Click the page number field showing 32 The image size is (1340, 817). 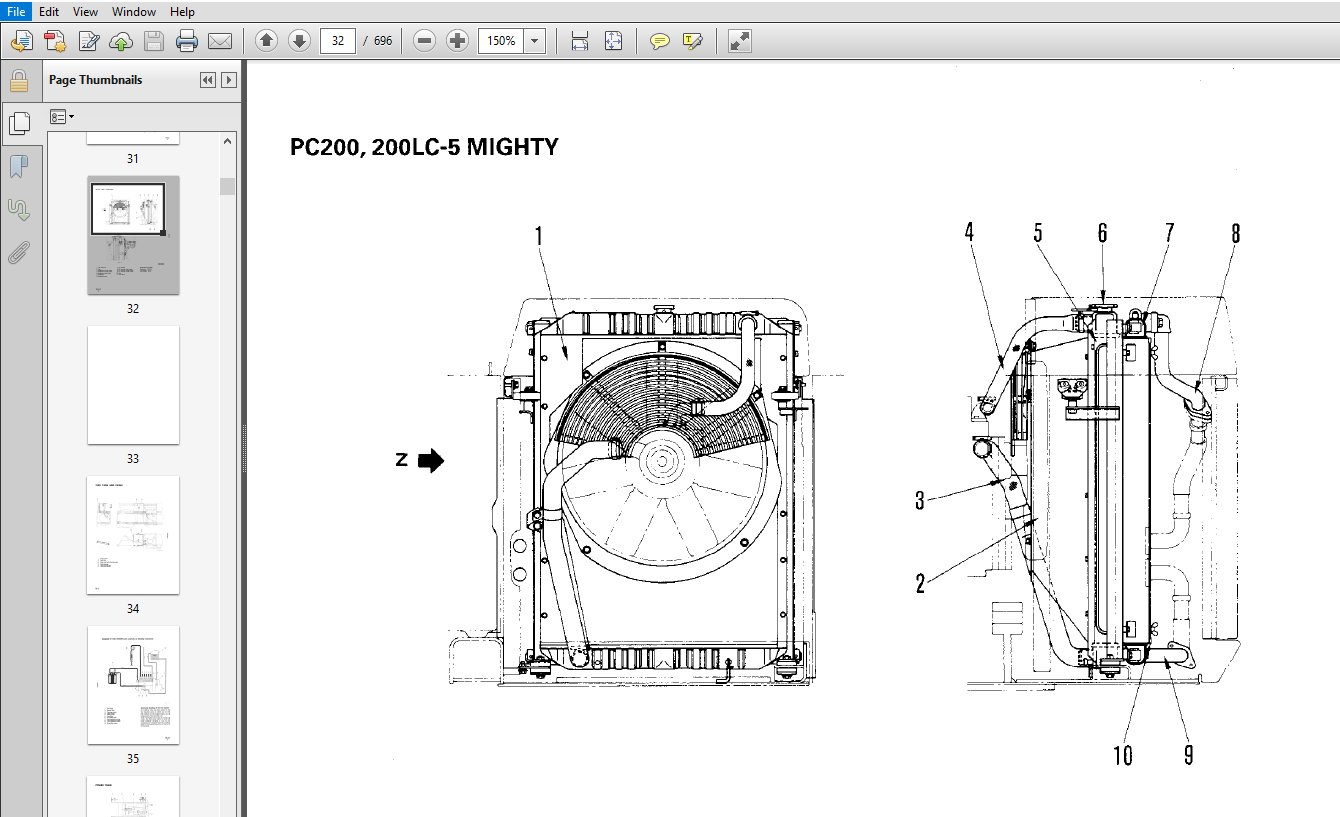[x=338, y=41]
